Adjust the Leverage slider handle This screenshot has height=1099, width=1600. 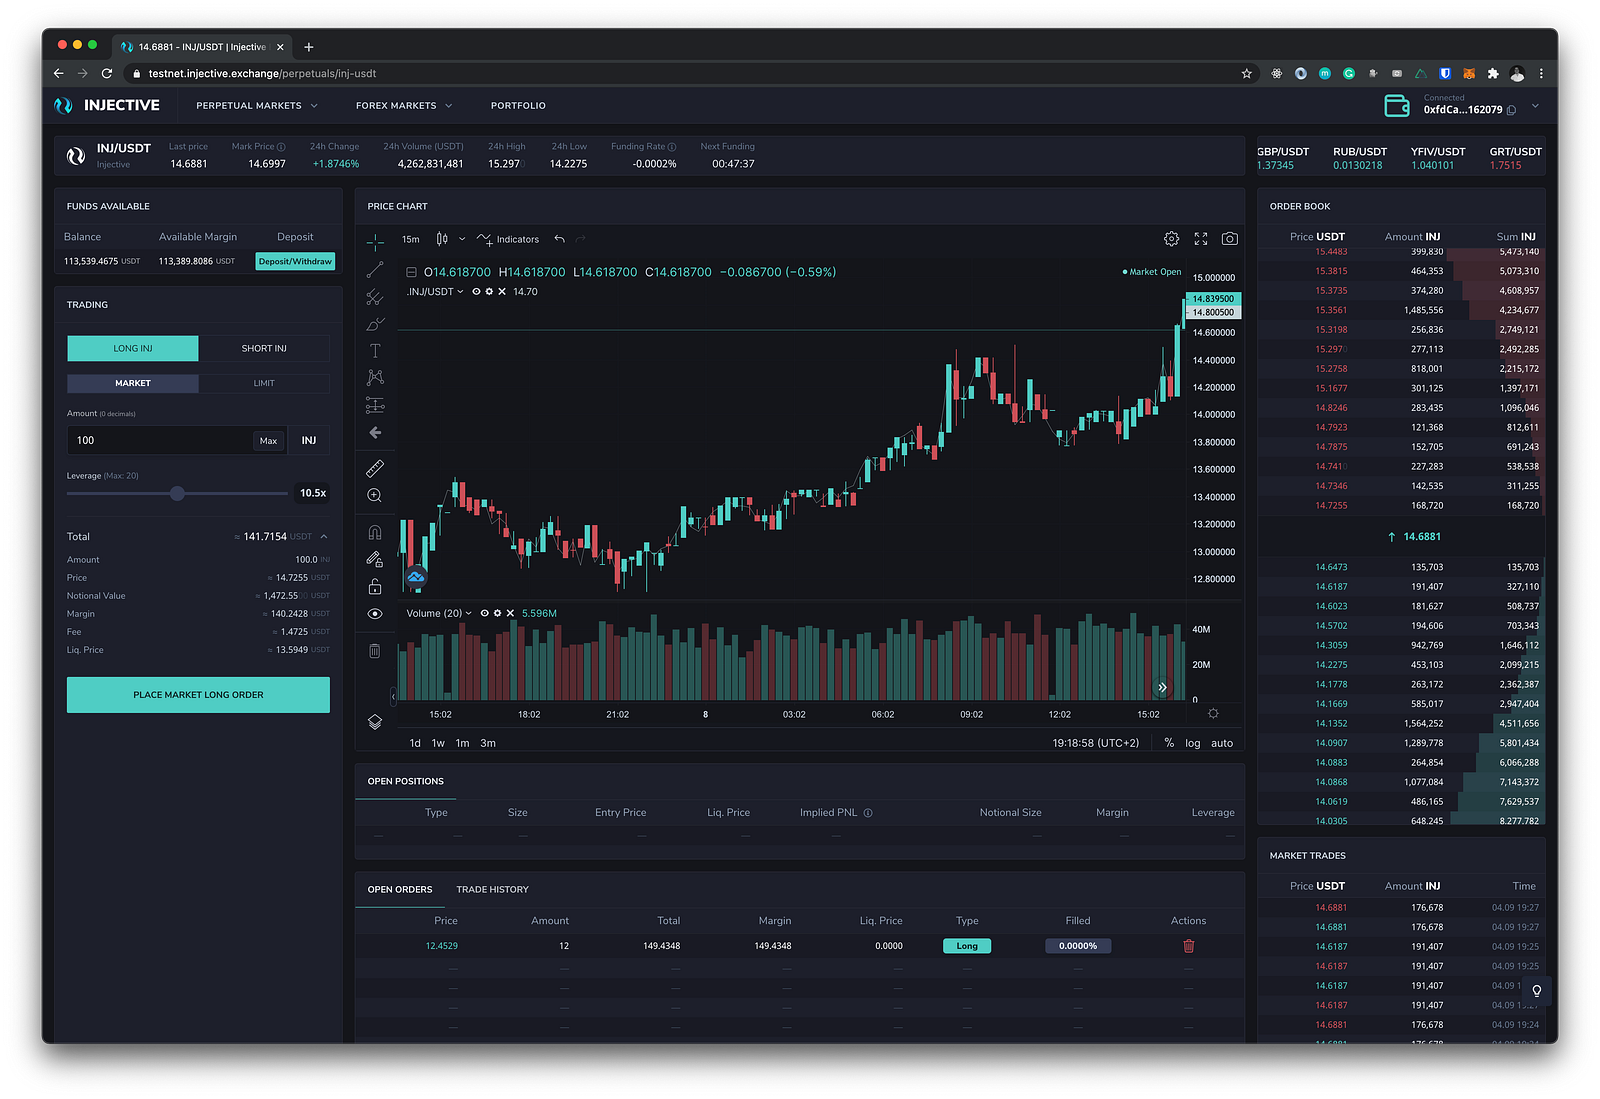177,493
